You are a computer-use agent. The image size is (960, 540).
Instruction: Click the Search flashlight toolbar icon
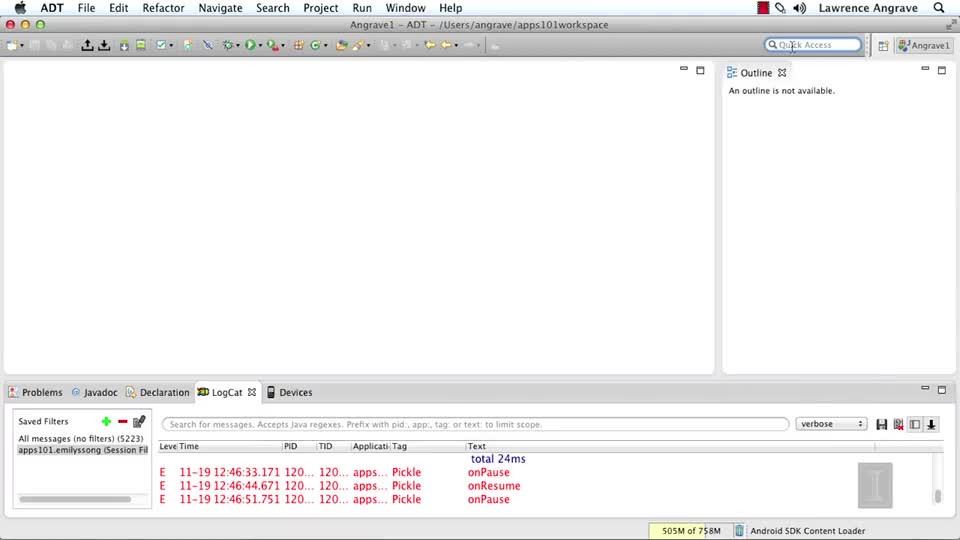[358, 45]
